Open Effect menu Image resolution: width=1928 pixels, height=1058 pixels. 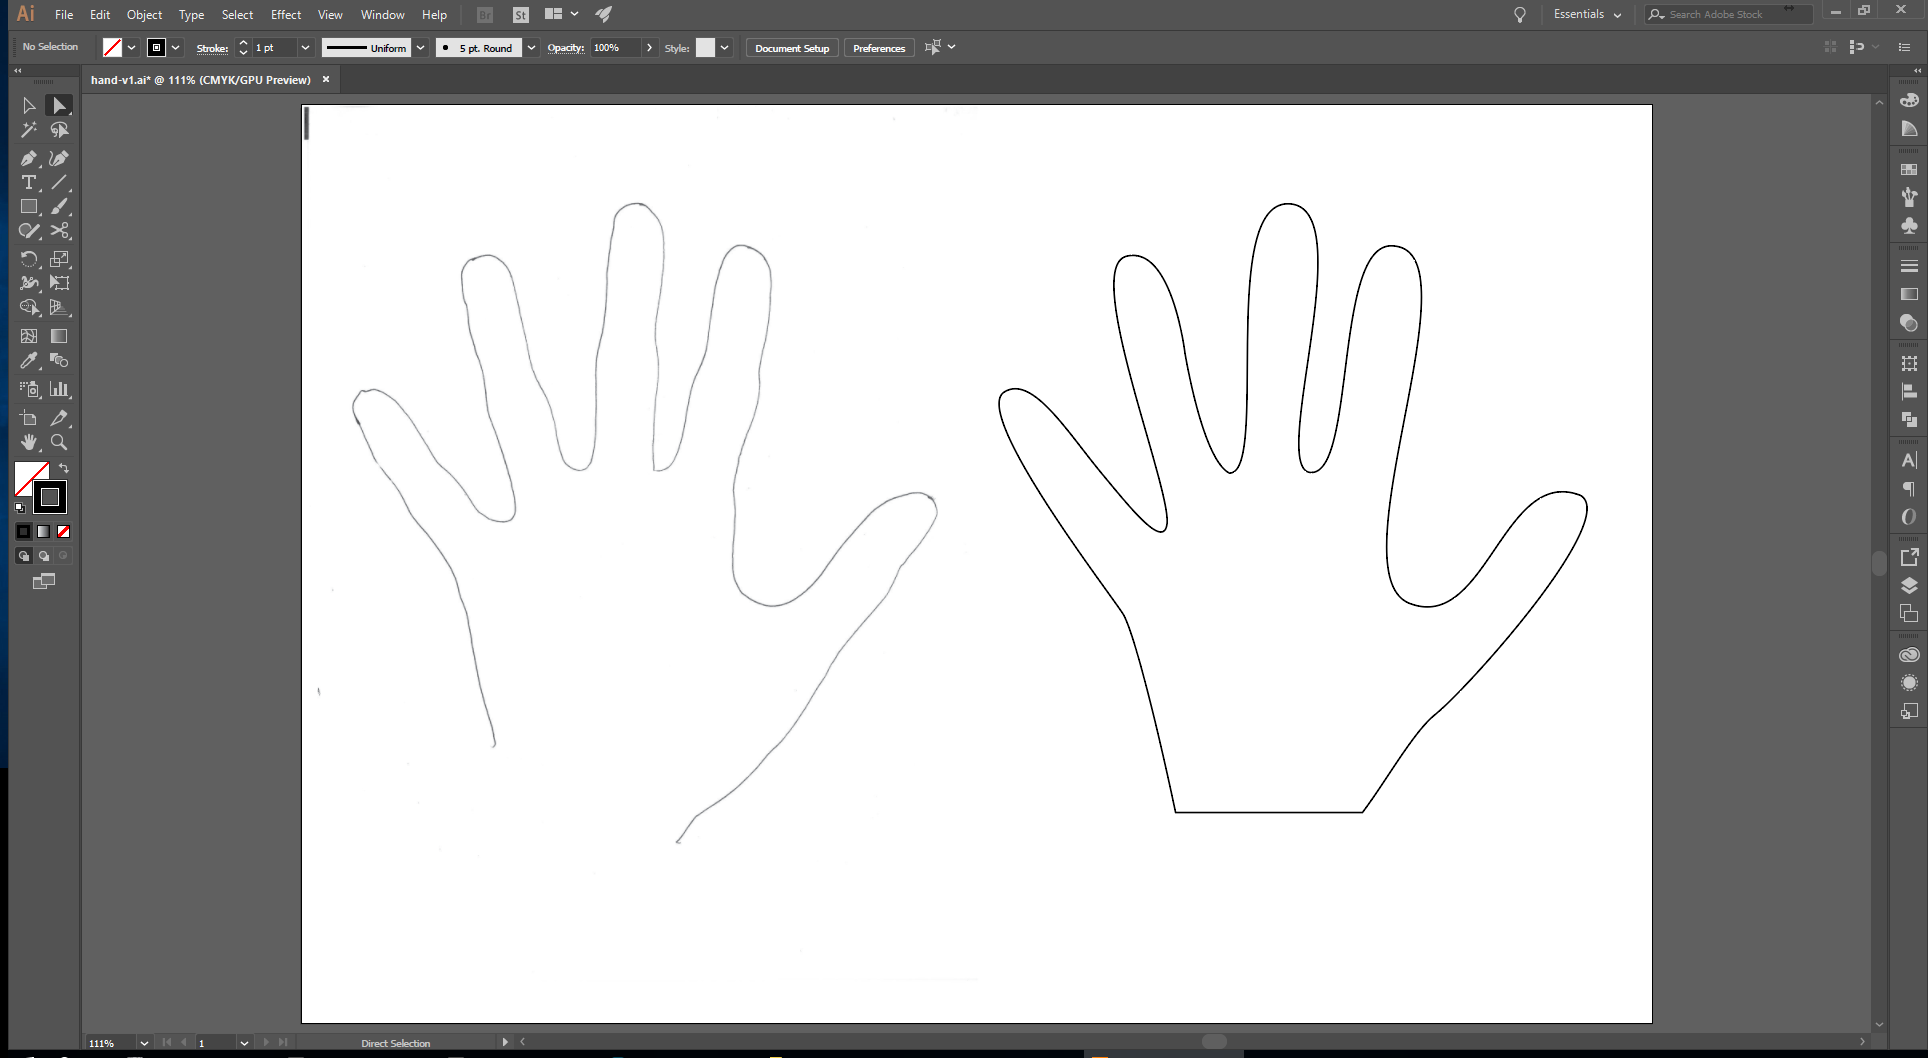pyautogui.click(x=286, y=15)
